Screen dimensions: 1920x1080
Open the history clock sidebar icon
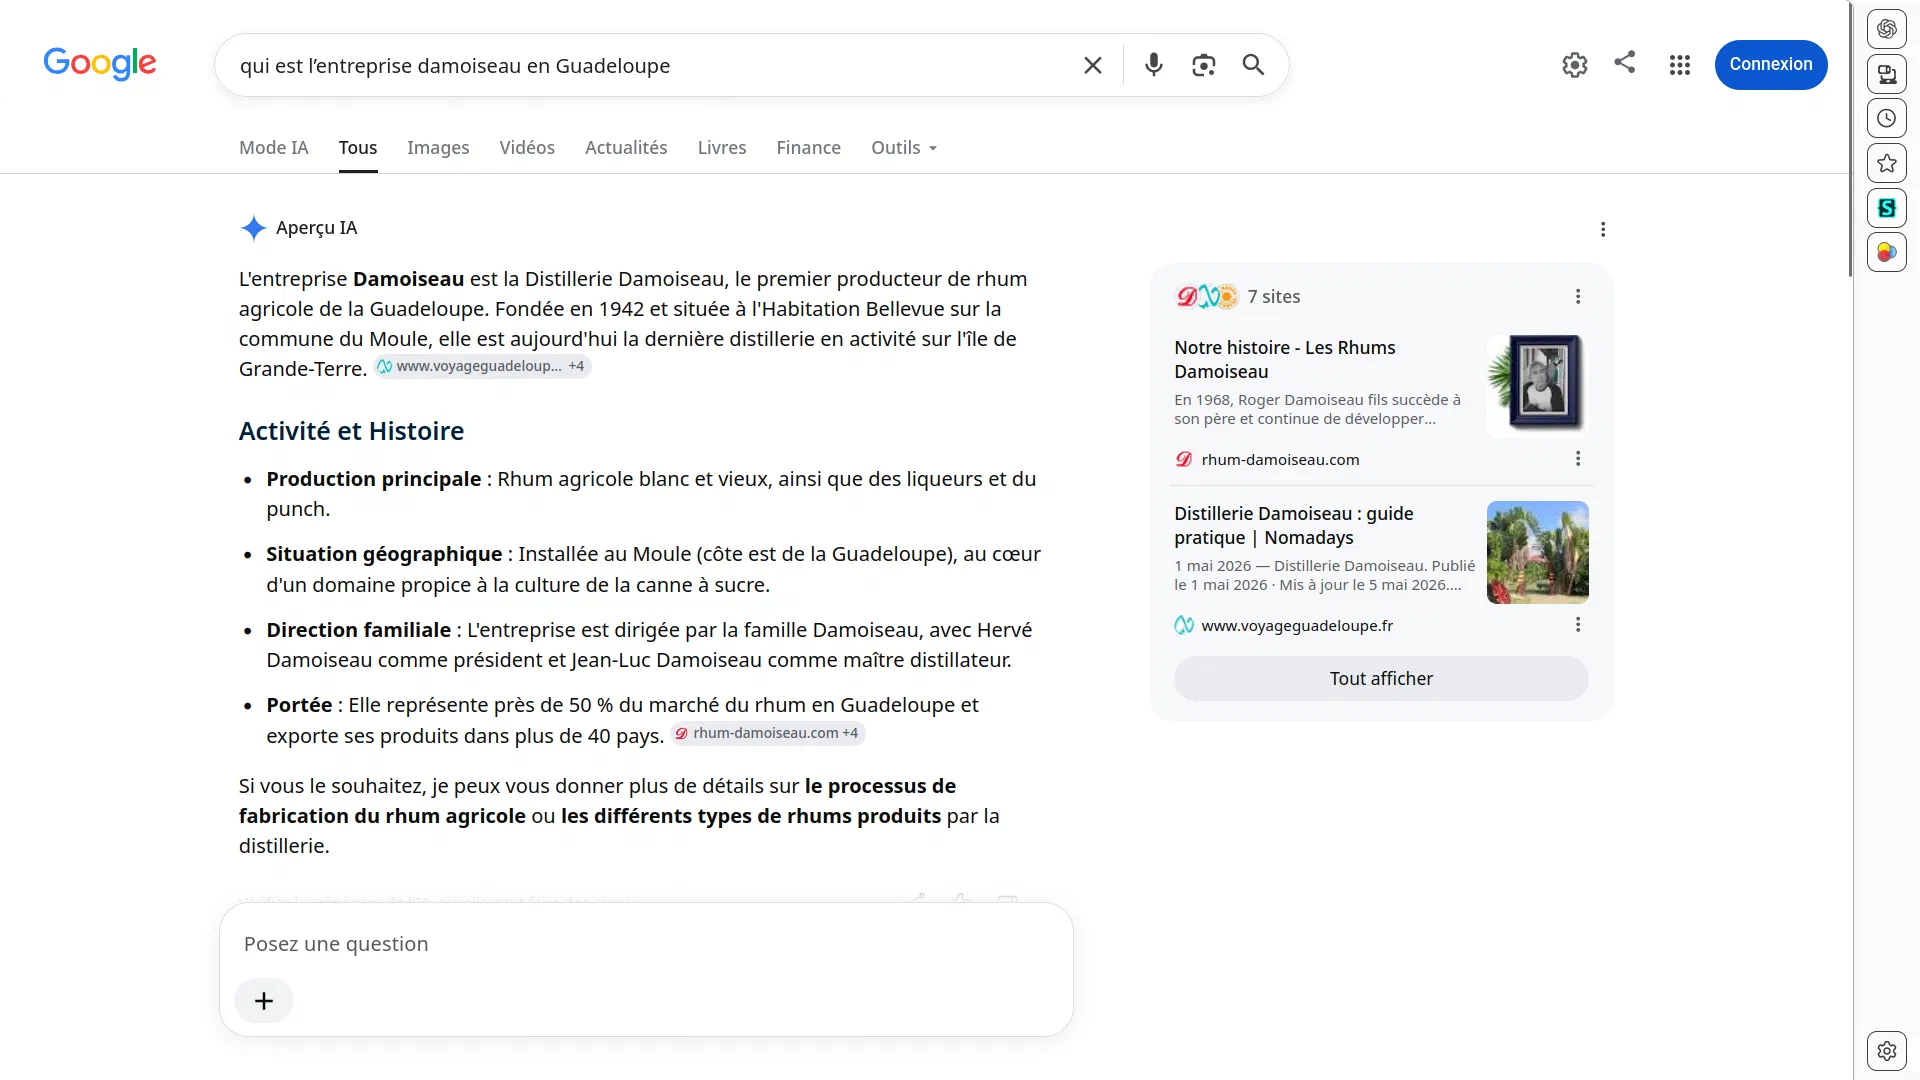[x=1886, y=118]
